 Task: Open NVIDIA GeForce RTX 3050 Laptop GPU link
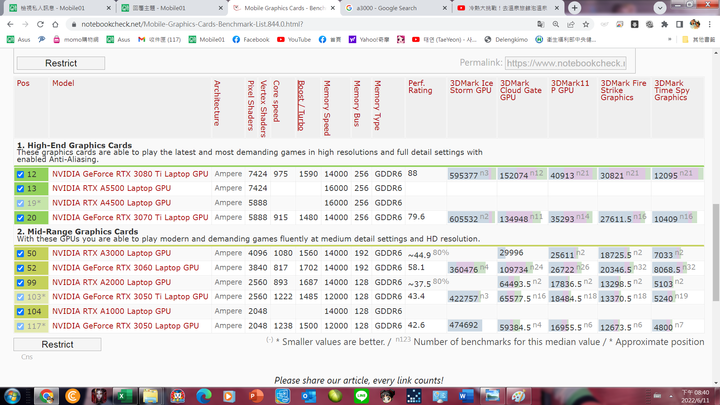coord(125,326)
